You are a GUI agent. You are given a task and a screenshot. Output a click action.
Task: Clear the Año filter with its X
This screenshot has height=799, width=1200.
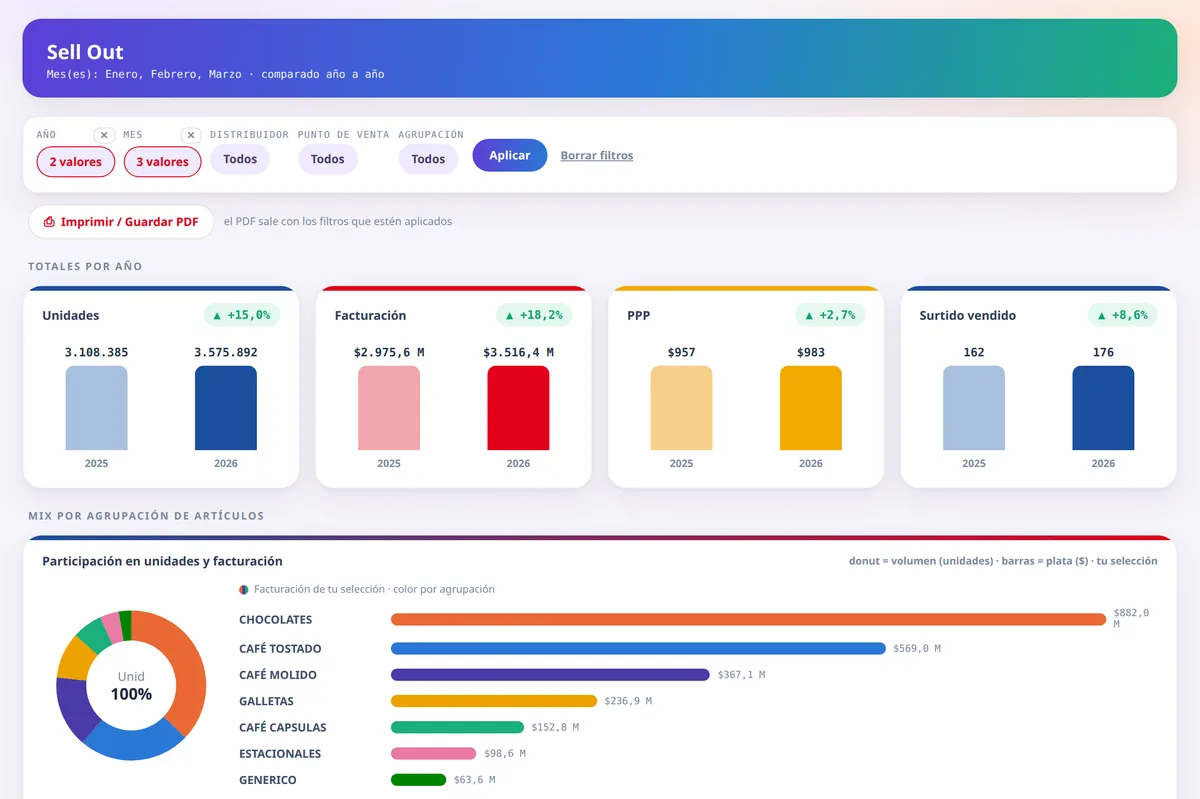click(x=104, y=135)
